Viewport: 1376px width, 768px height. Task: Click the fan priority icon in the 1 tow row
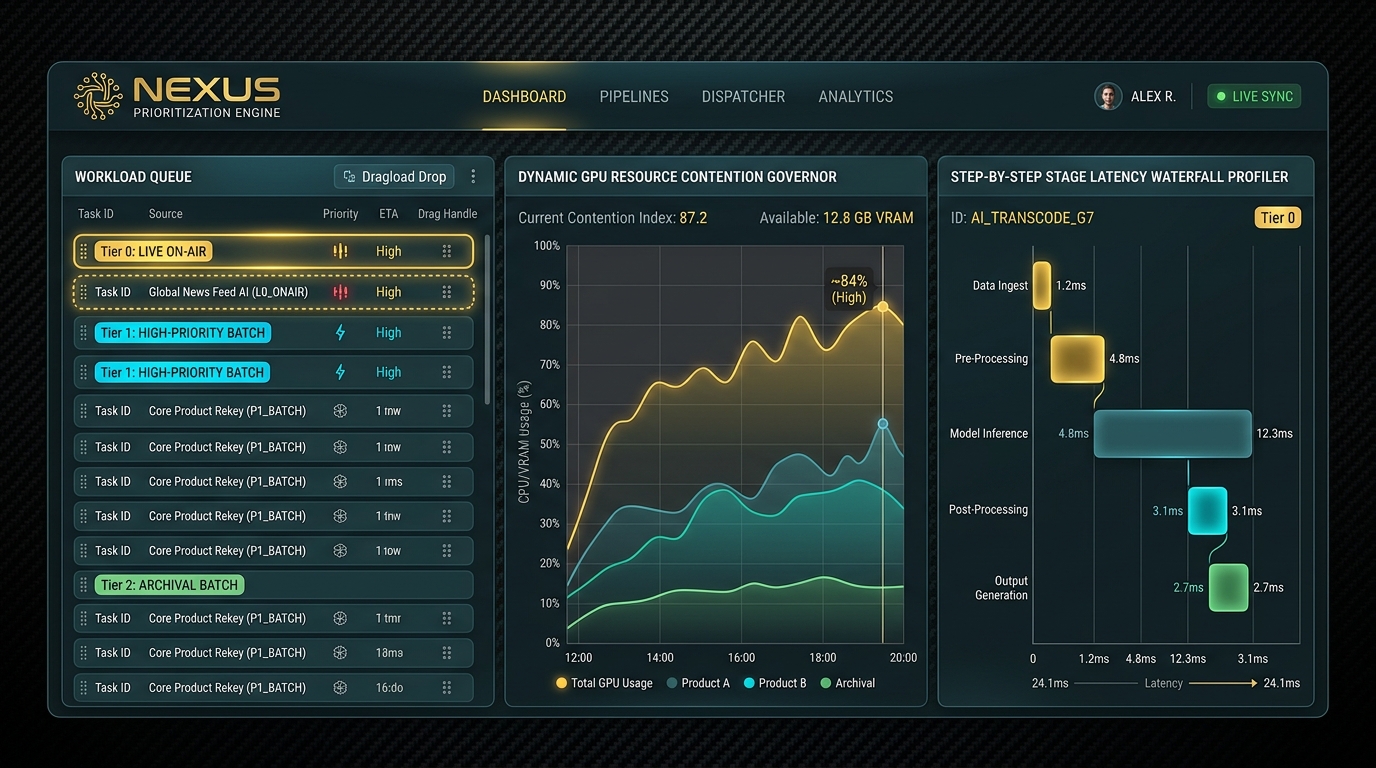coord(340,550)
